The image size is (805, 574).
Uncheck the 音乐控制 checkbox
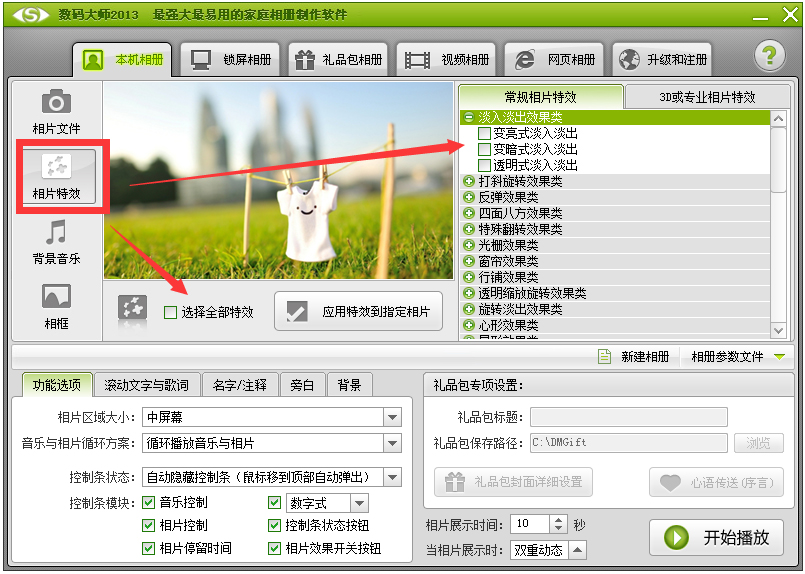click(148, 502)
